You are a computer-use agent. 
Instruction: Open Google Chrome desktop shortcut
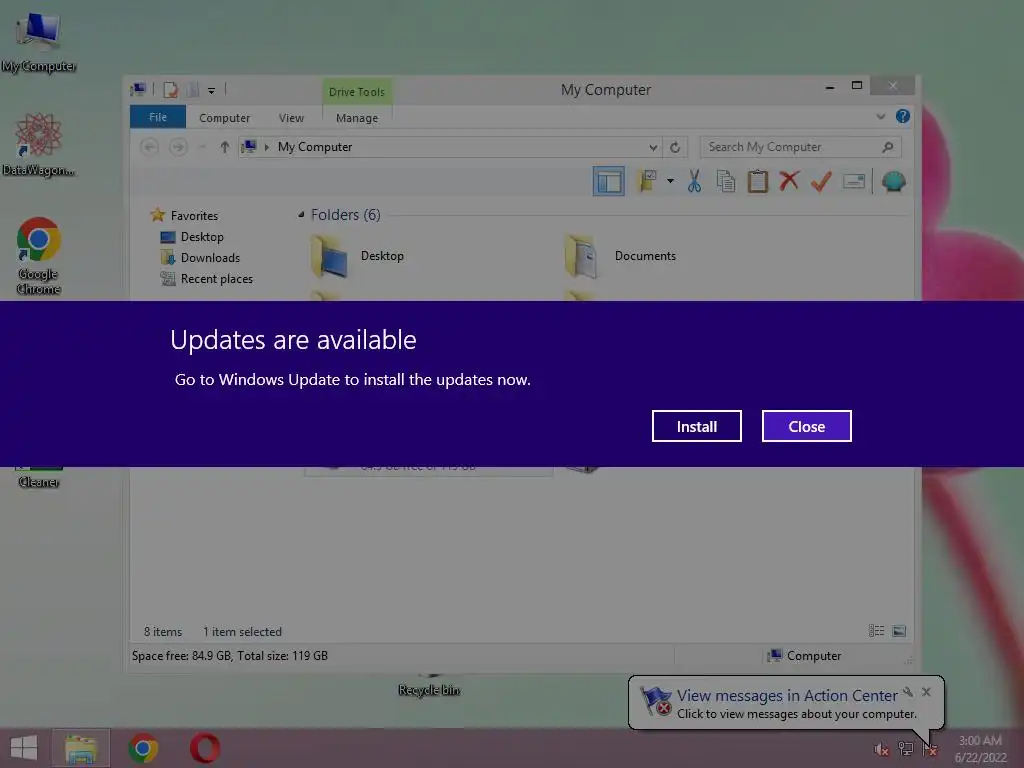point(38,256)
